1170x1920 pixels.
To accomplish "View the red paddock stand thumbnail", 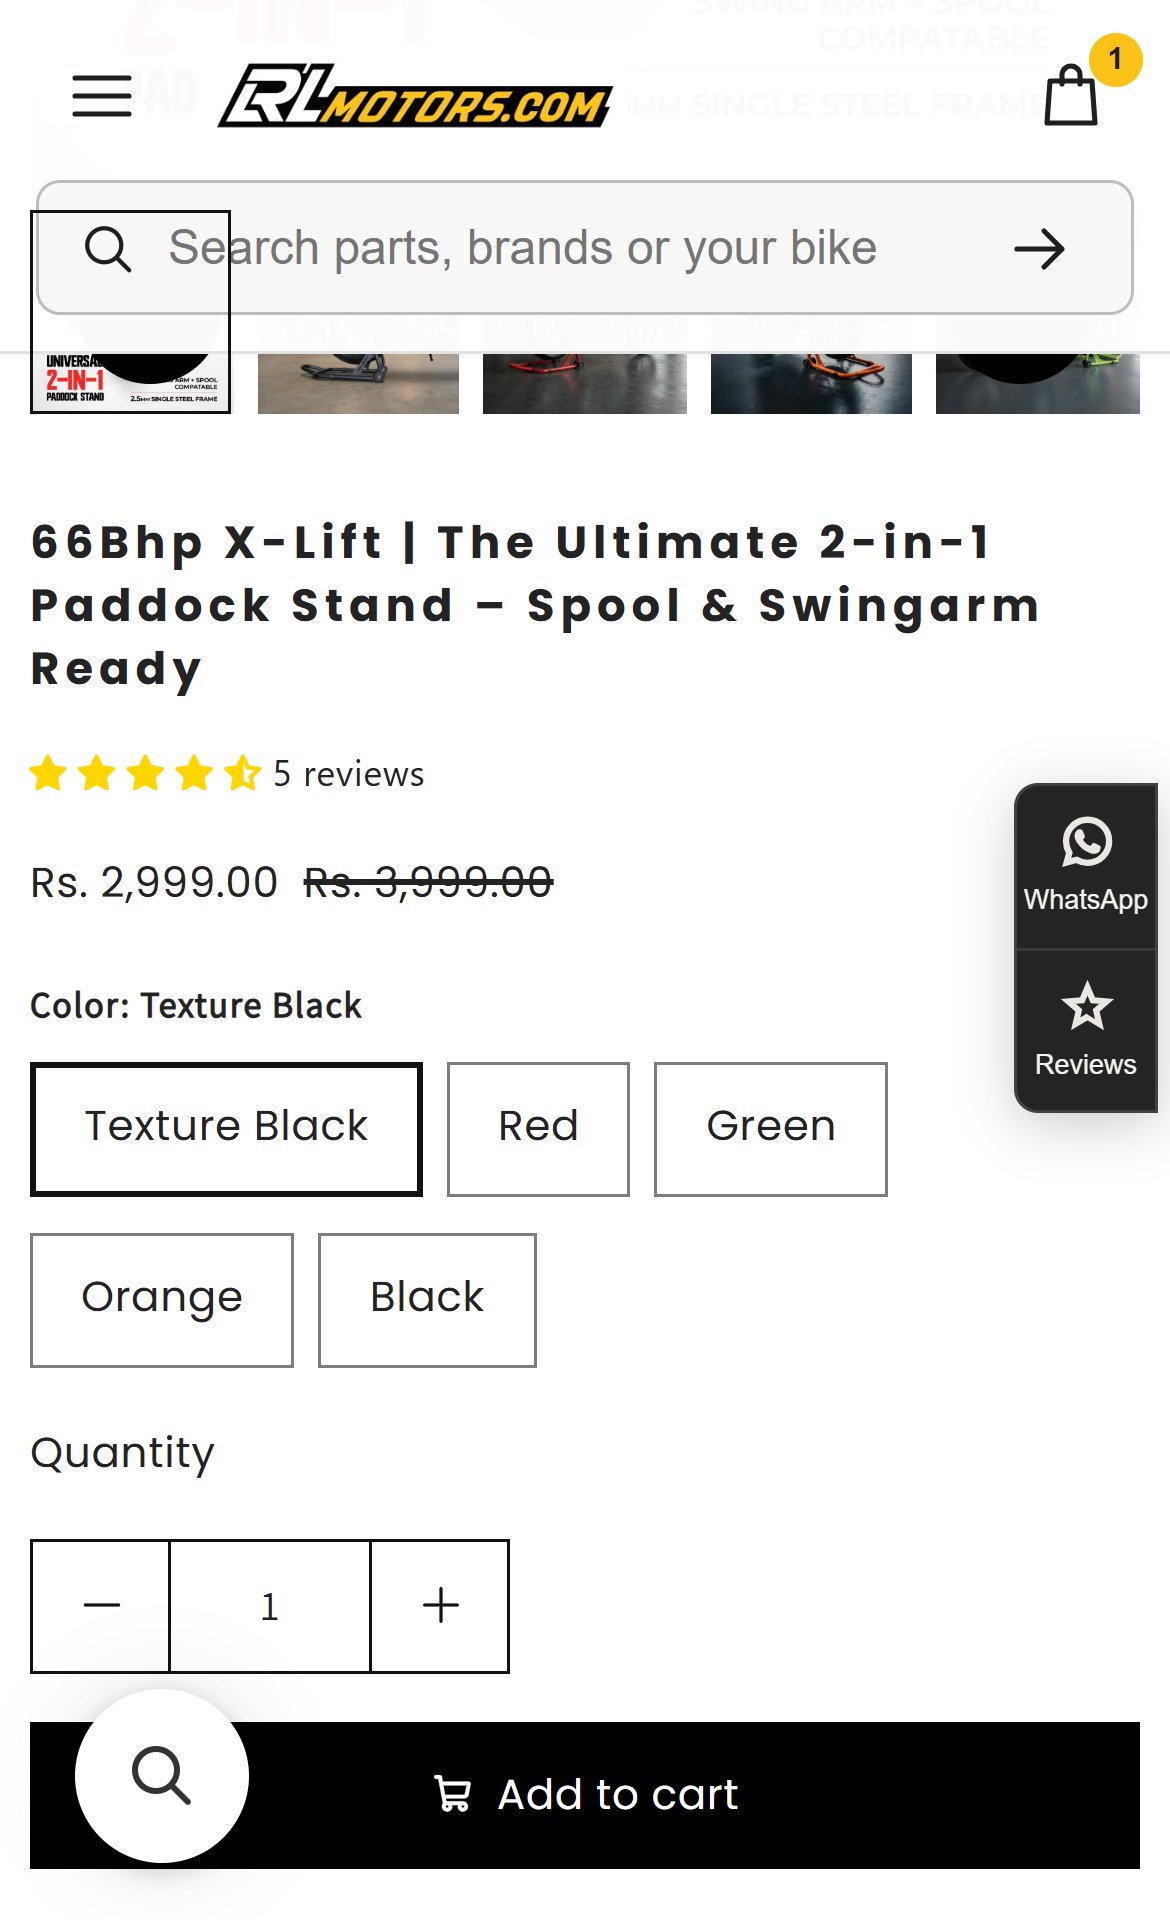I will tap(585, 382).
